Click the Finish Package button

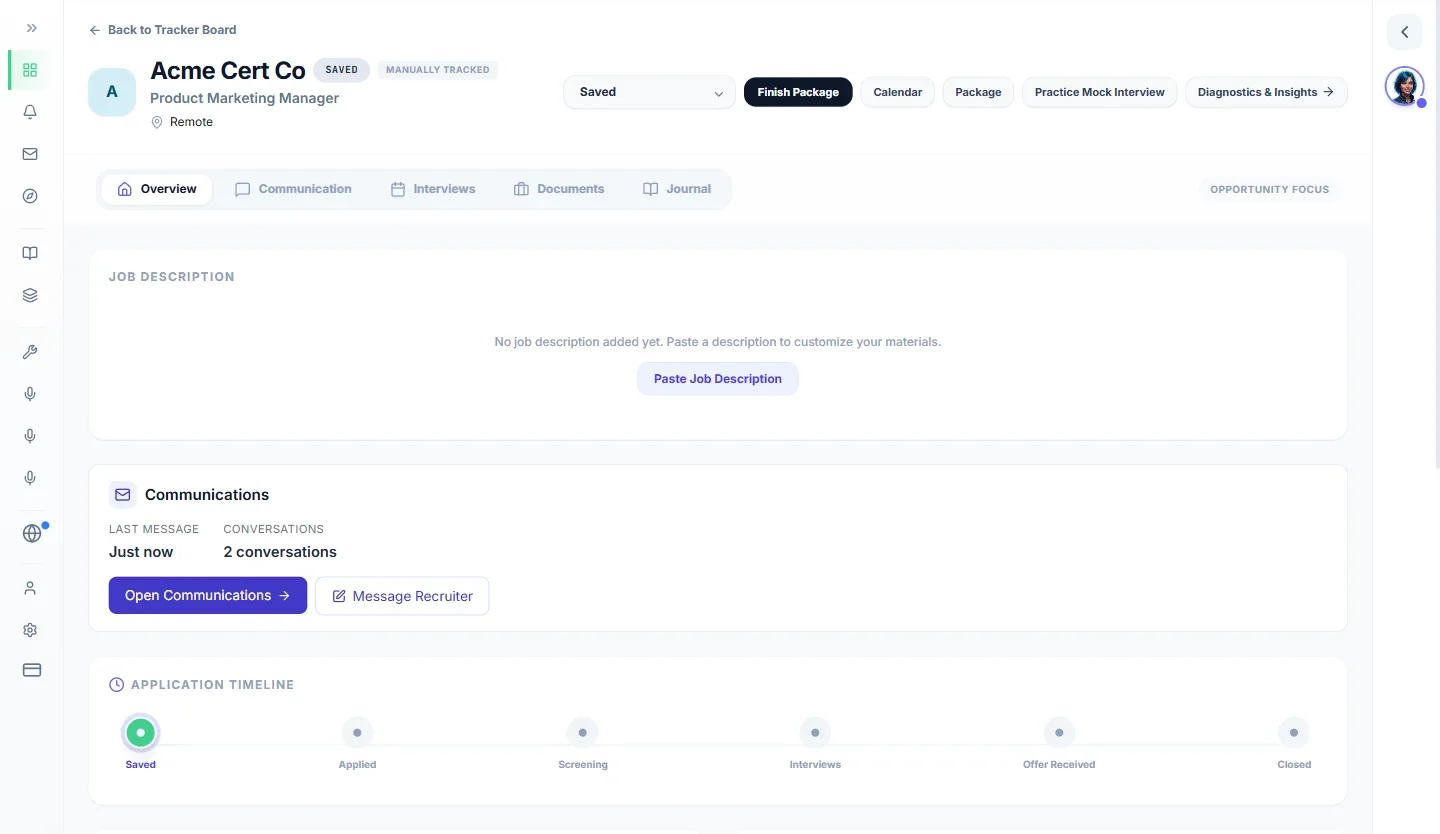tap(798, 92)
